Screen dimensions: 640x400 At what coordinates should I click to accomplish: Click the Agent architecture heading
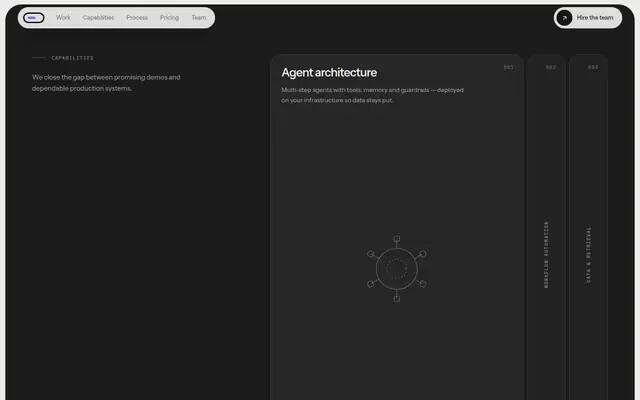coord(329,72)
